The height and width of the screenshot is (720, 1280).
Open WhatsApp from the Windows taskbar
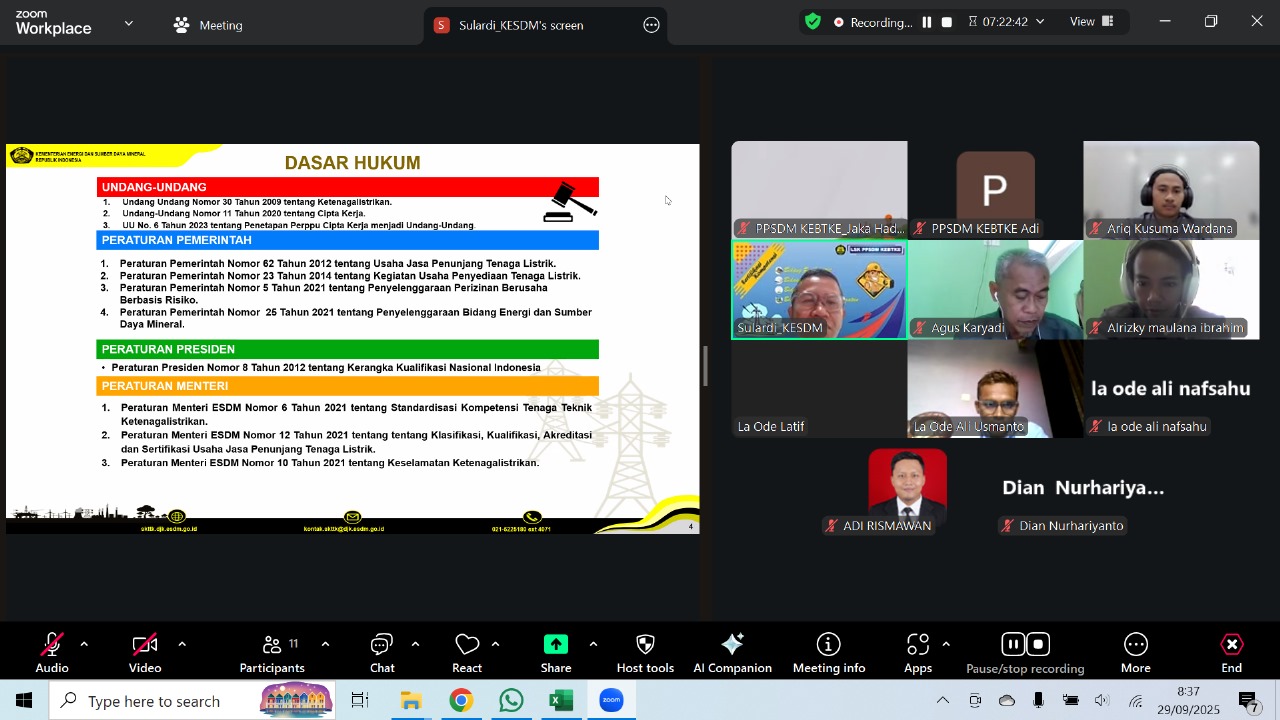[511, 701]
